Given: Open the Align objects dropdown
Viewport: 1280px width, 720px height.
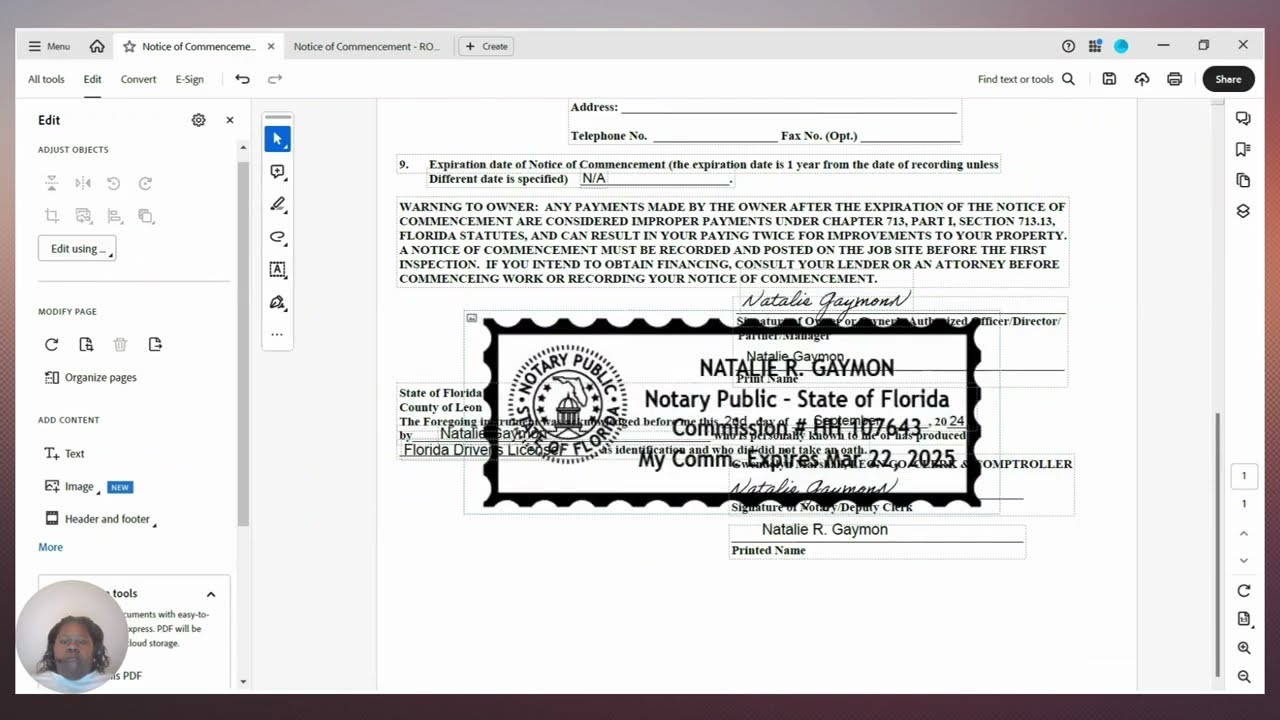Looking at the screenshot, I should click(x=114, y=215).
